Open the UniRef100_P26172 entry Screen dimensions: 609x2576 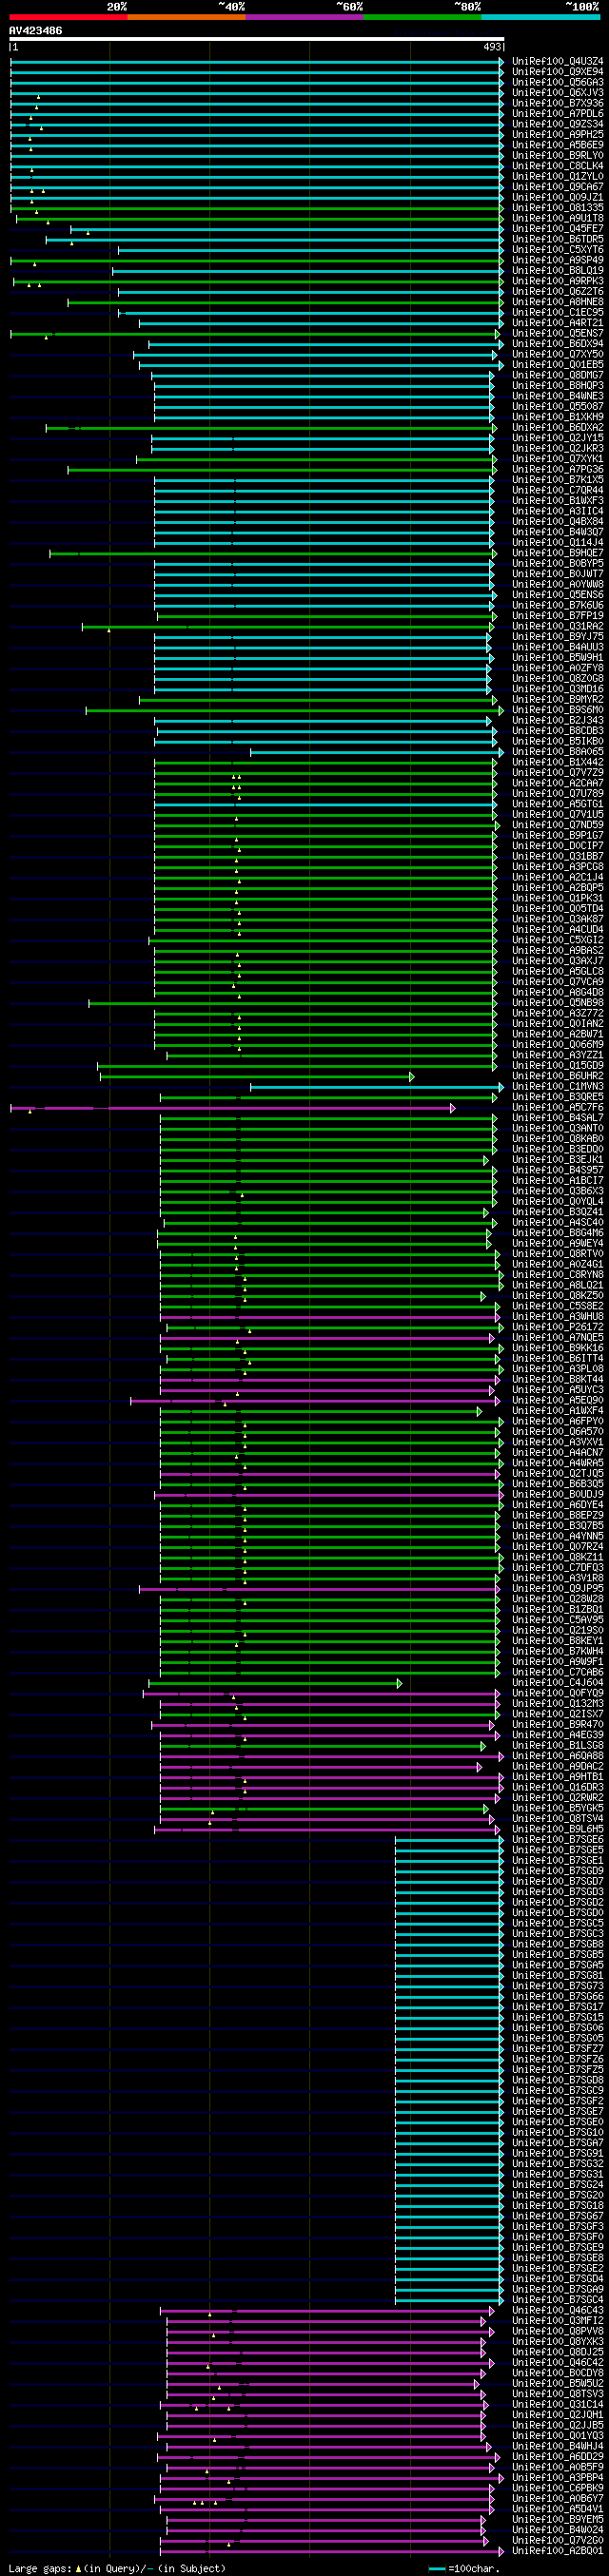[x=557, y=1328]
